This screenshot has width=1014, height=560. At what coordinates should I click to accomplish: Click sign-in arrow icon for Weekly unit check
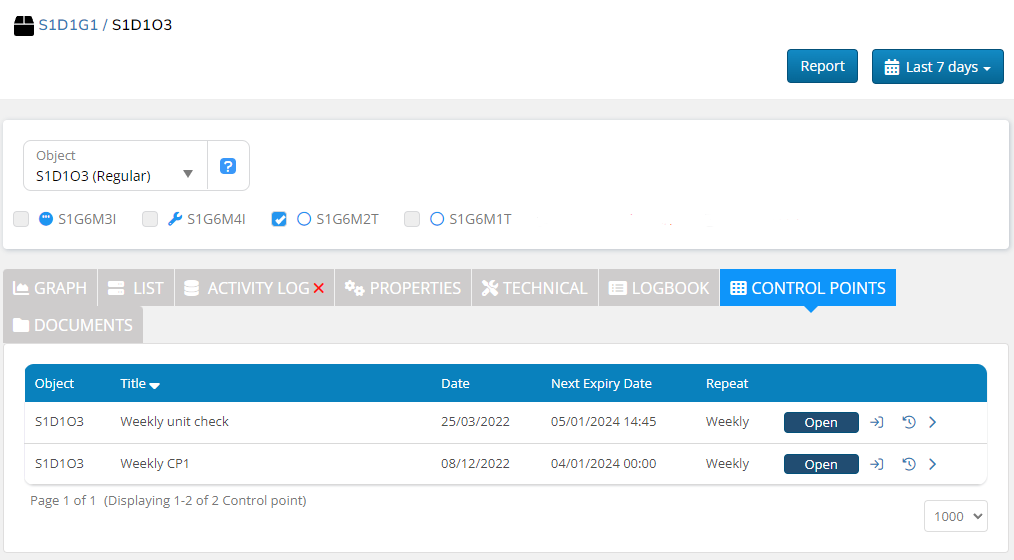(877, 422)
